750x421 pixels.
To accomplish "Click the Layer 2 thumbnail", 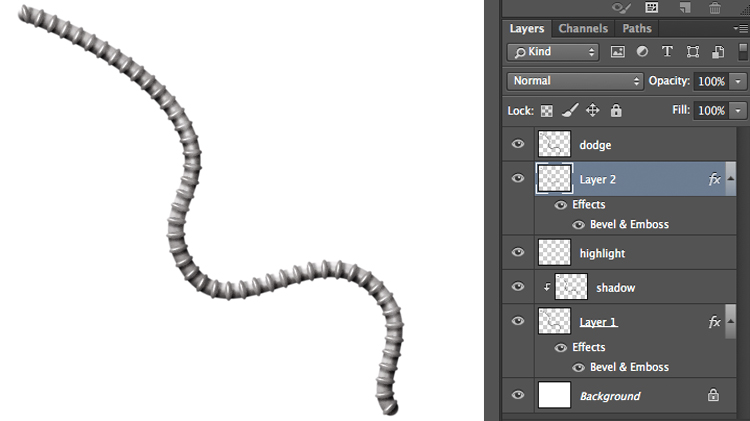I will [554, 178].
